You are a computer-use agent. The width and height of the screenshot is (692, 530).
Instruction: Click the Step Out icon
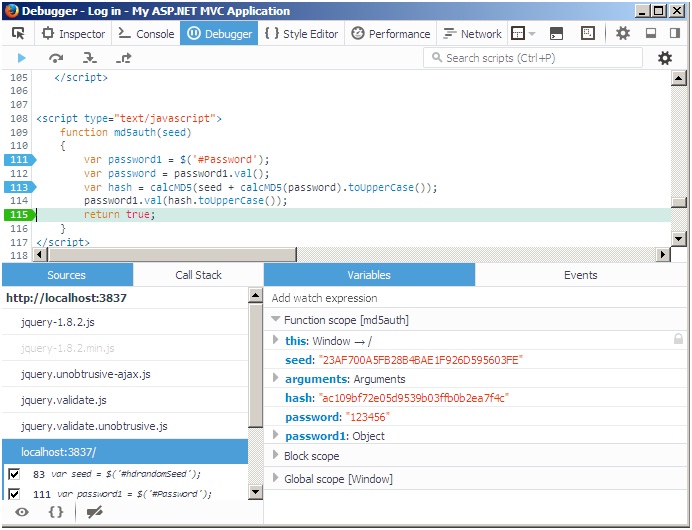point(124,58)
